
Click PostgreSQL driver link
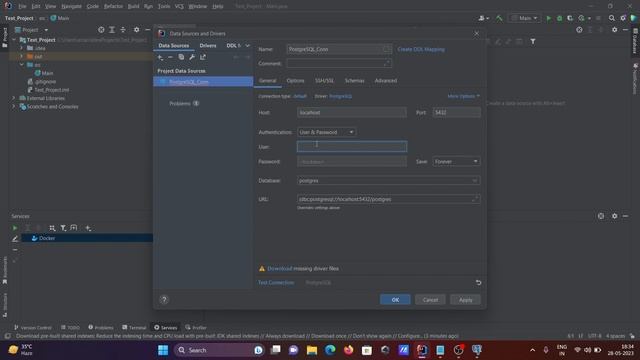[340, 96]
